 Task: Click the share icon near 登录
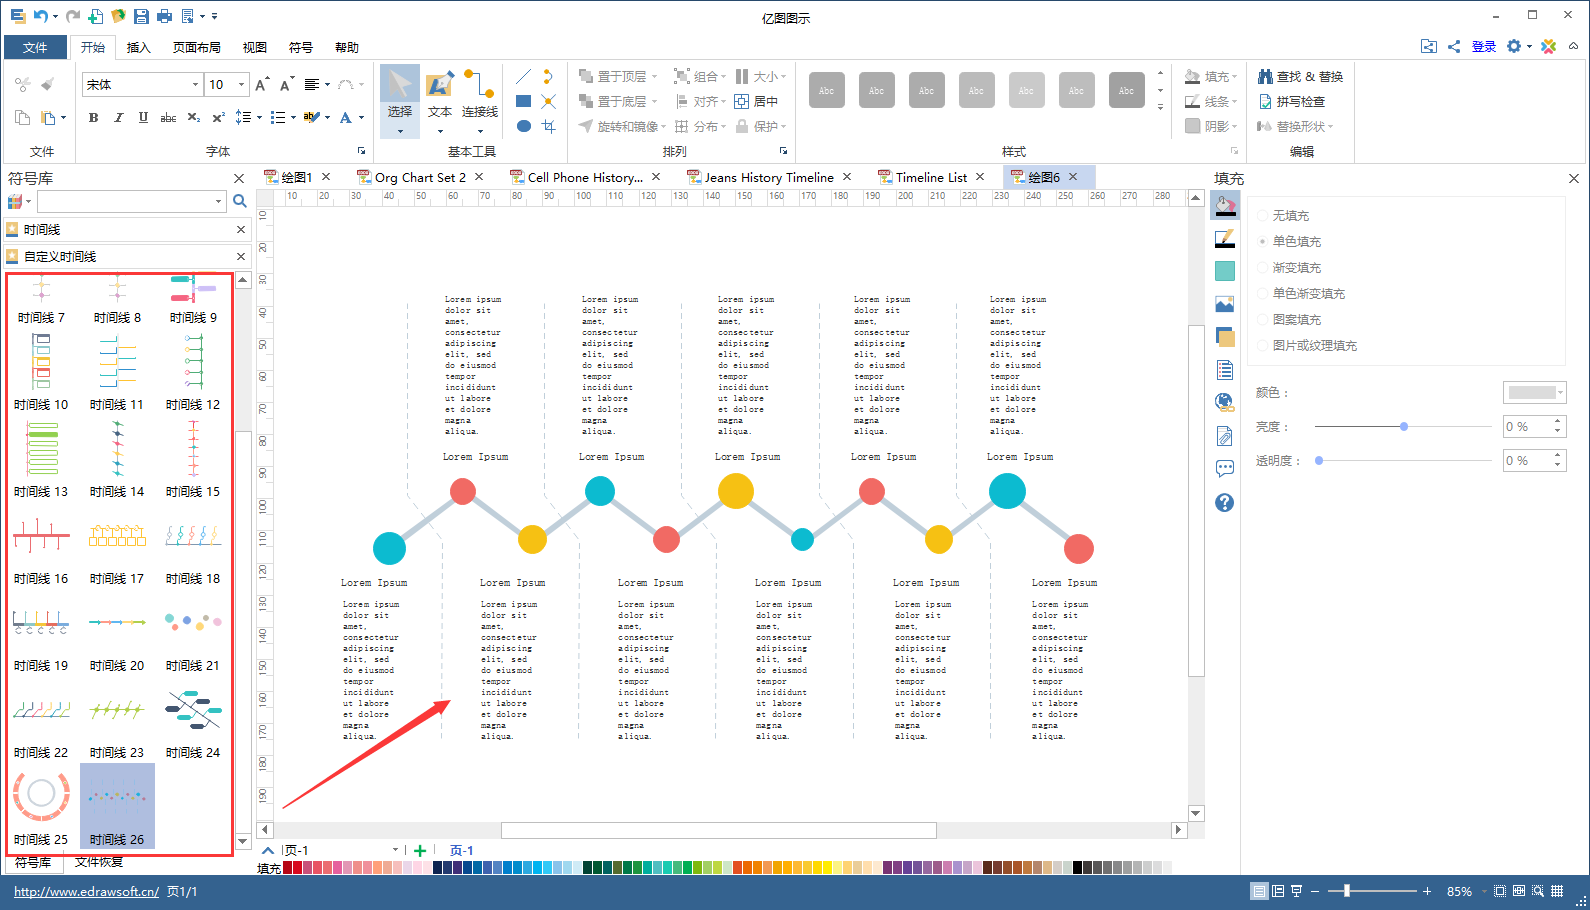(x=1454, y=46)
